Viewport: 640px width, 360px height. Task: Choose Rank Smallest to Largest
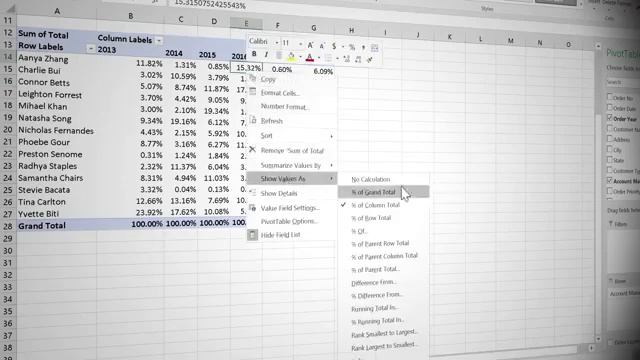(x=383, y=334)
